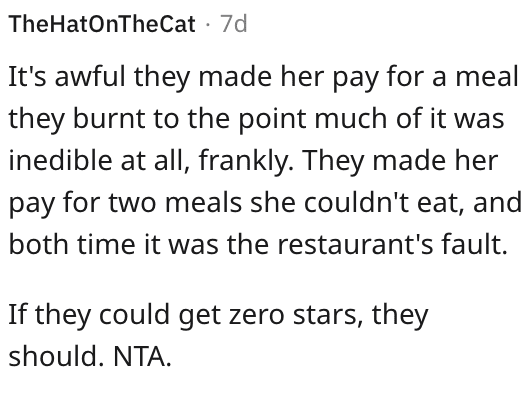Open TheHatOnTheCat user profile

(102, 24)
